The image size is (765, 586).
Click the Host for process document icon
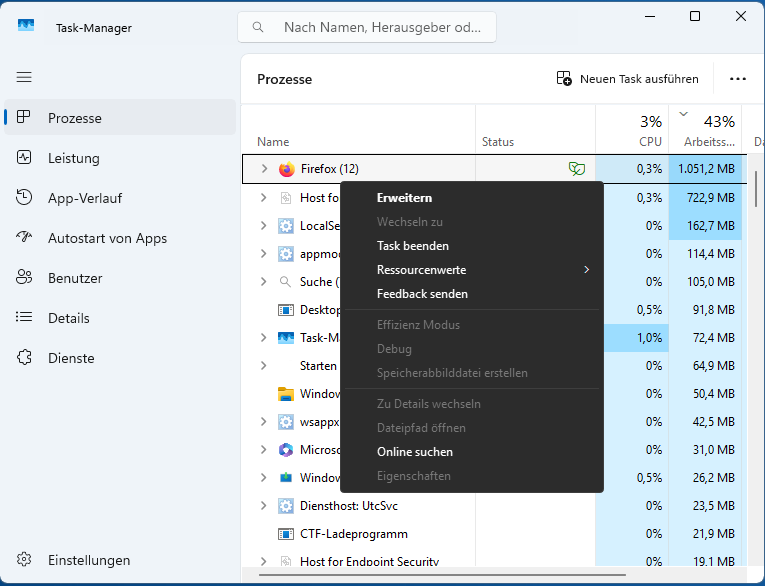285,198
